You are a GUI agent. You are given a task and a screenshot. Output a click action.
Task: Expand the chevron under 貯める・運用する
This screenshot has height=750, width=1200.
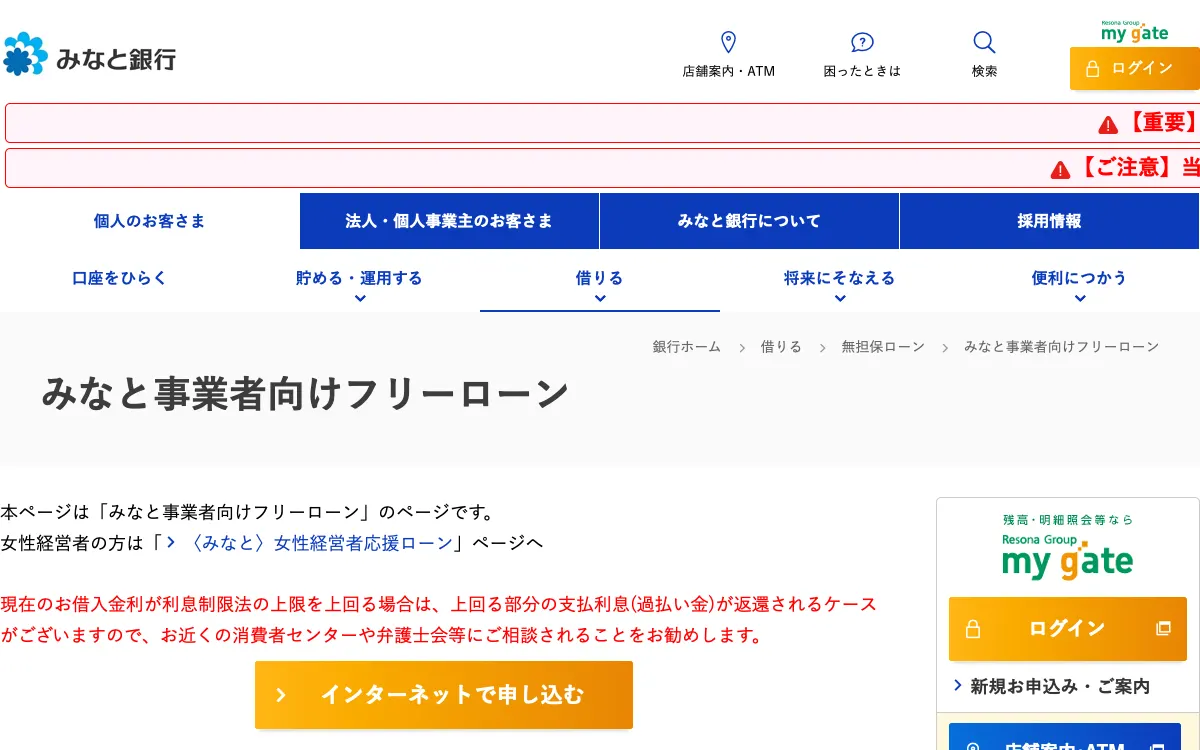pyautogui.click(x=360, y=298)
